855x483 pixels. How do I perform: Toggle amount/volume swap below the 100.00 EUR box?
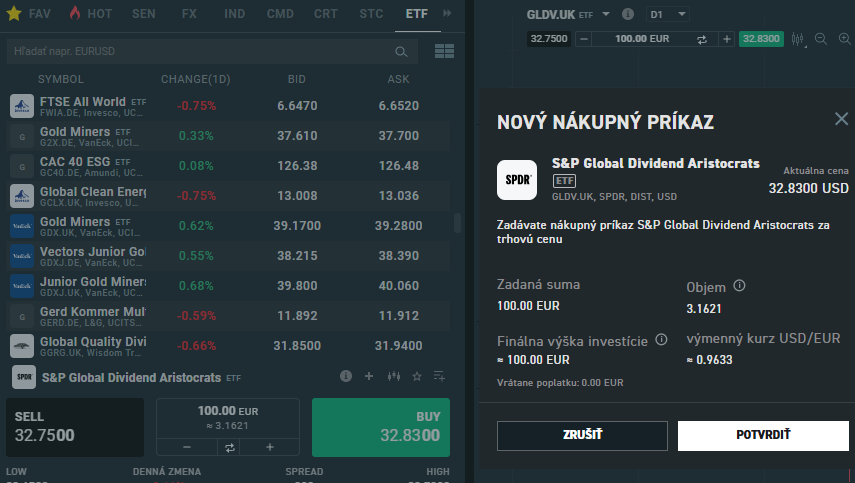tap(229, 447)
